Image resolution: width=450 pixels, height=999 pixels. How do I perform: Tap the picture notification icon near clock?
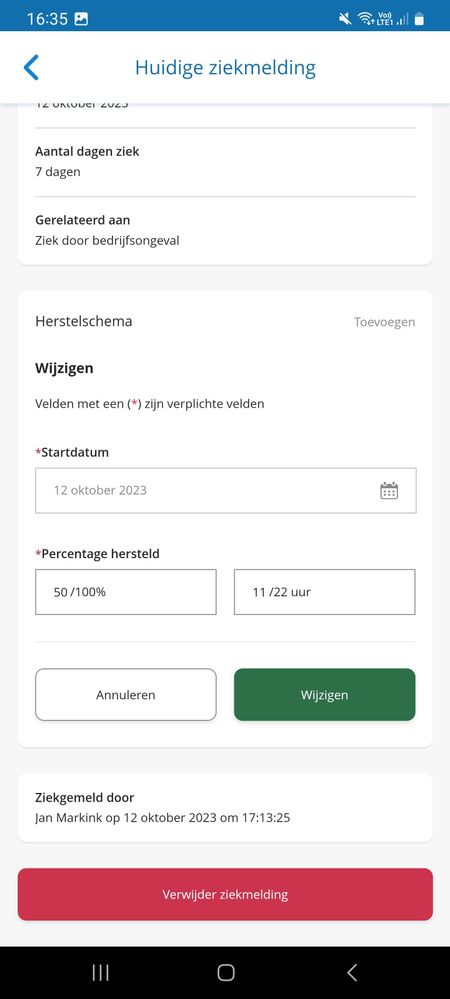[x=81, y=19]
